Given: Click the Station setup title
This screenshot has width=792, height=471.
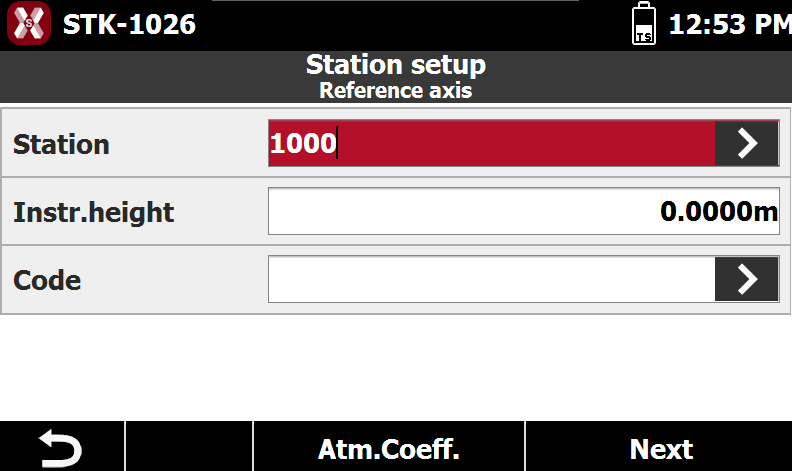Looking at the screenshot, I should (396, 65).
